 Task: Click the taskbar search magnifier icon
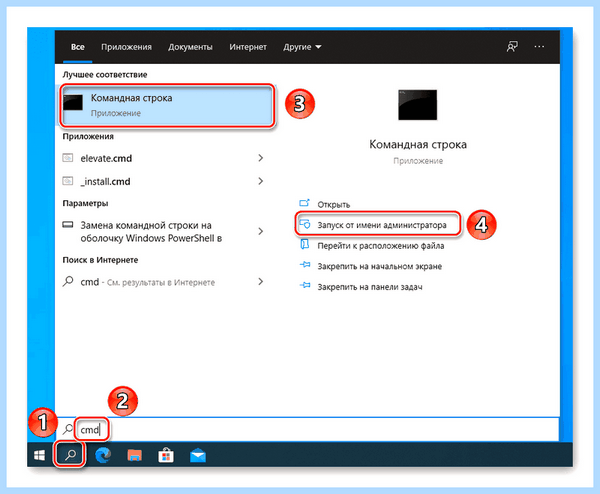pyautogui.click(x=70, y=455)
